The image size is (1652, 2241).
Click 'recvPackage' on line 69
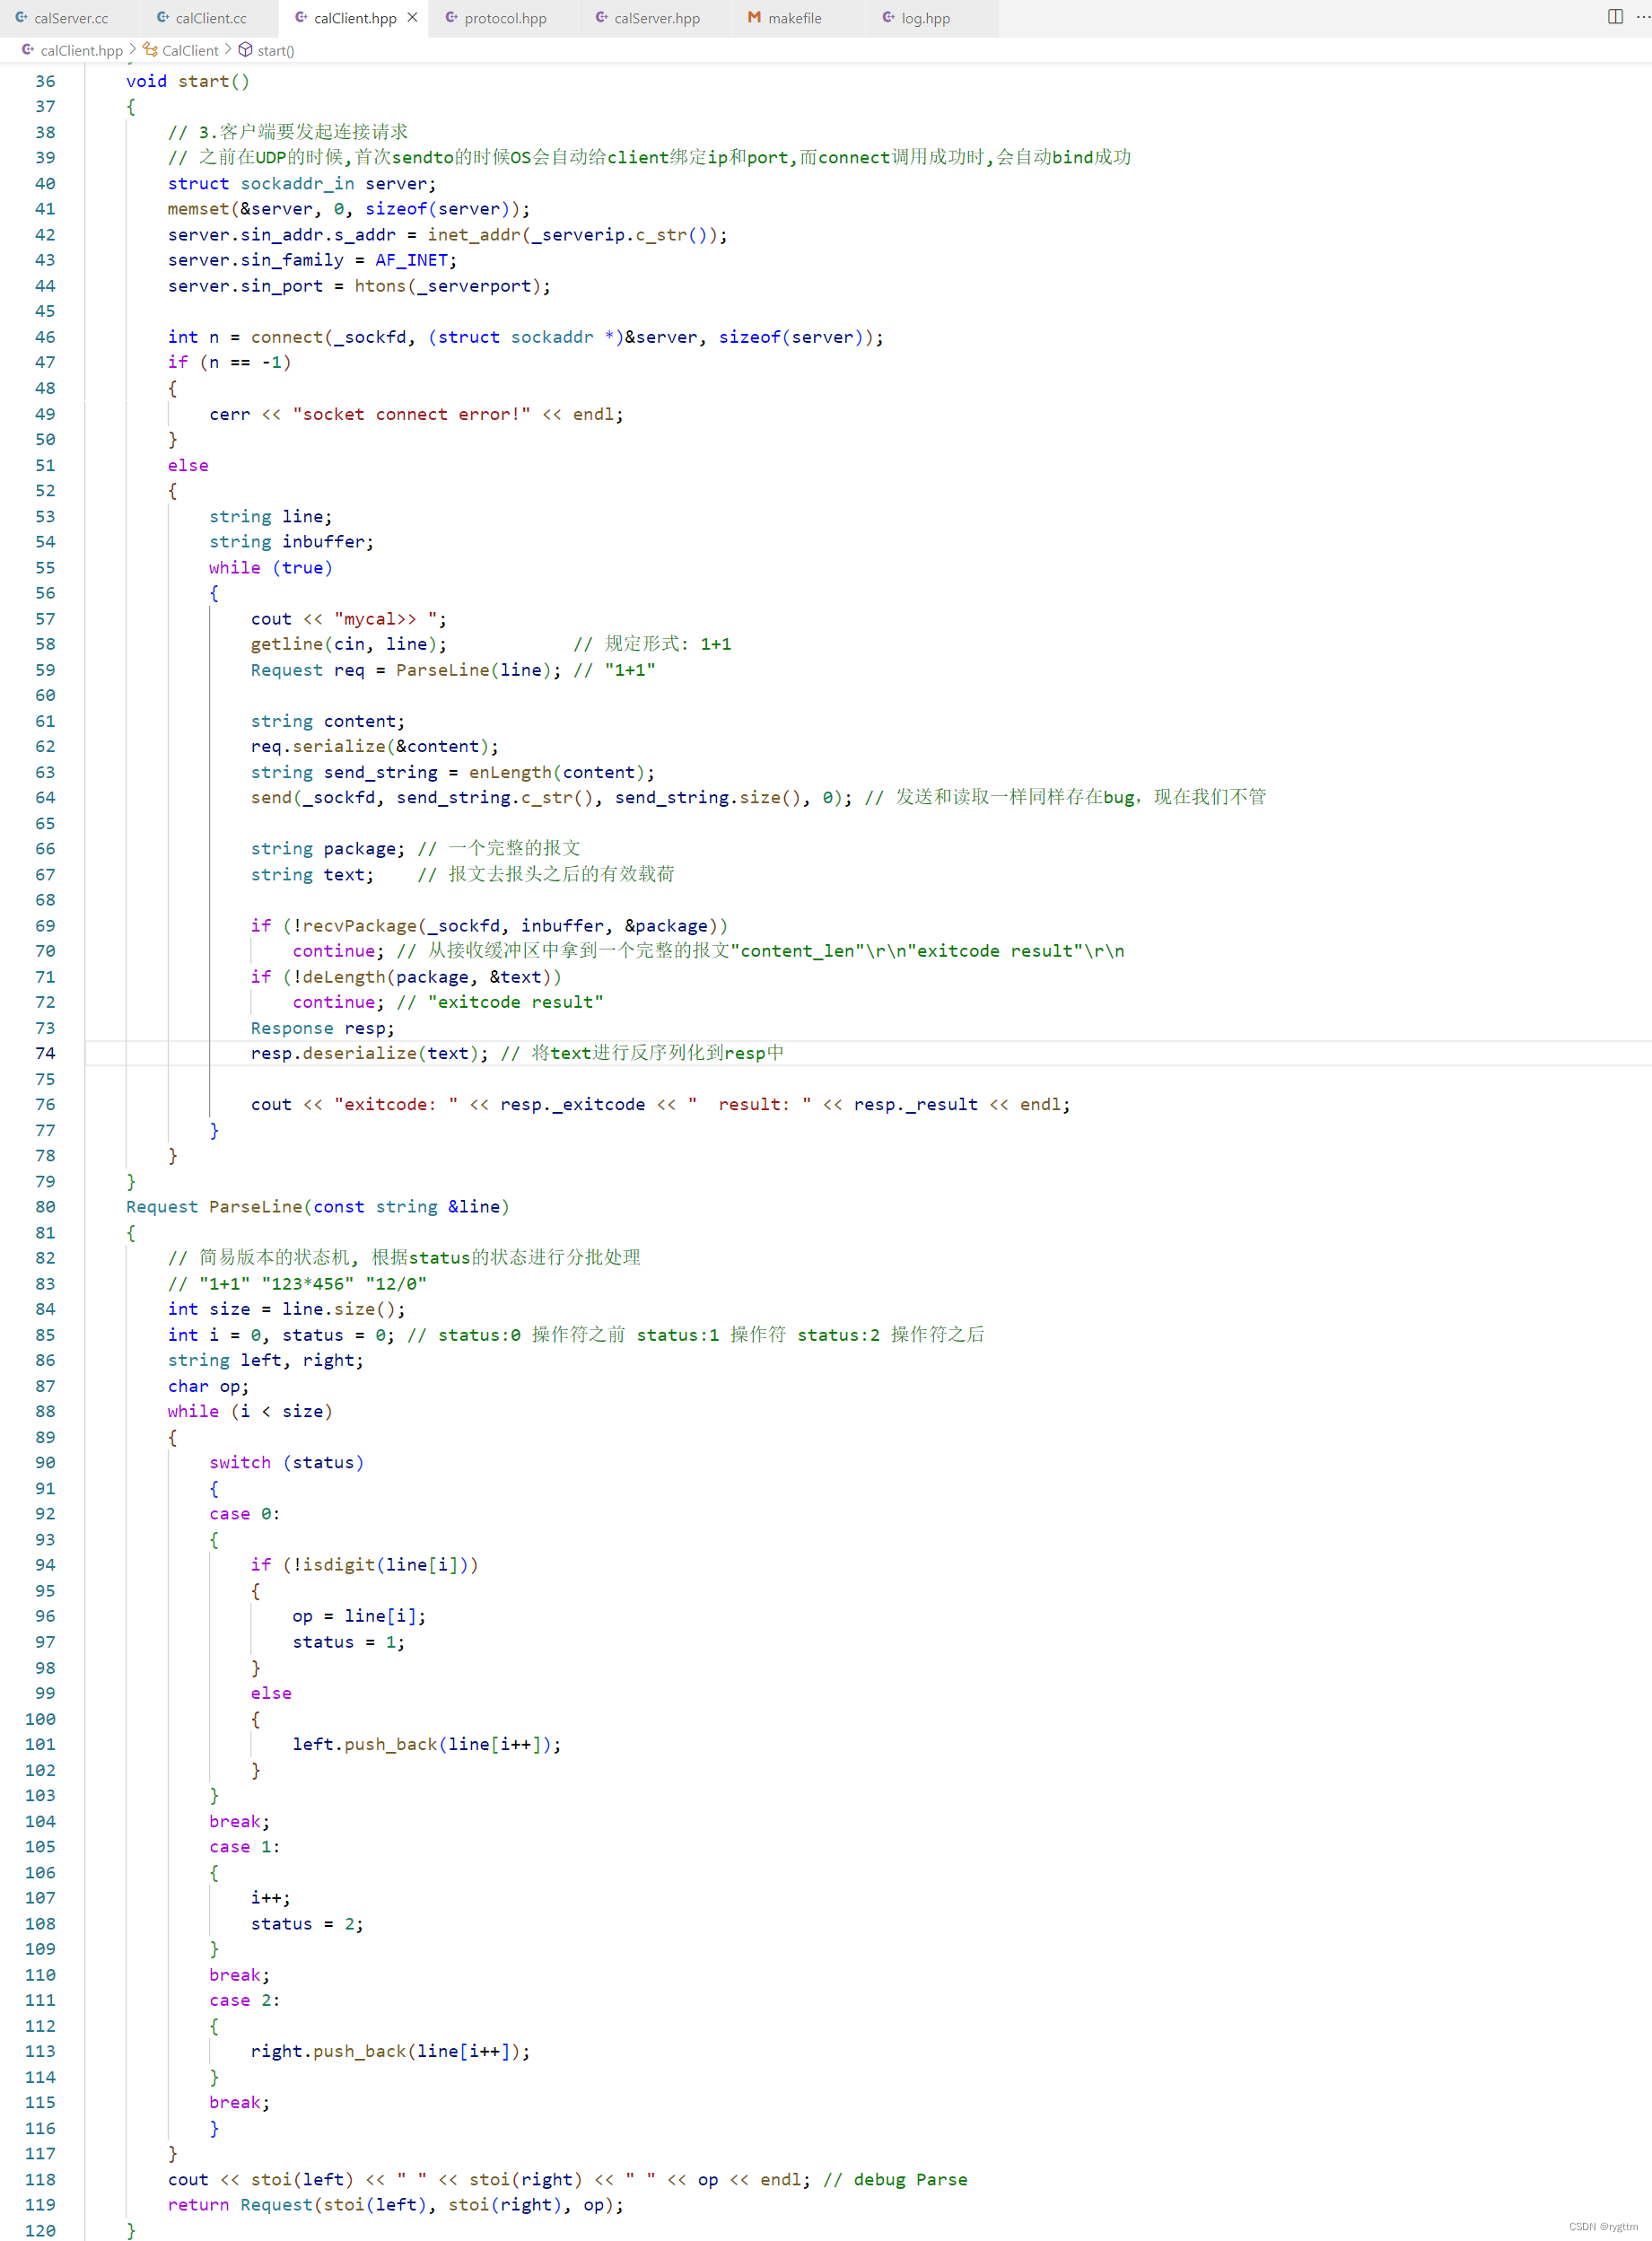tap(360, 926)
